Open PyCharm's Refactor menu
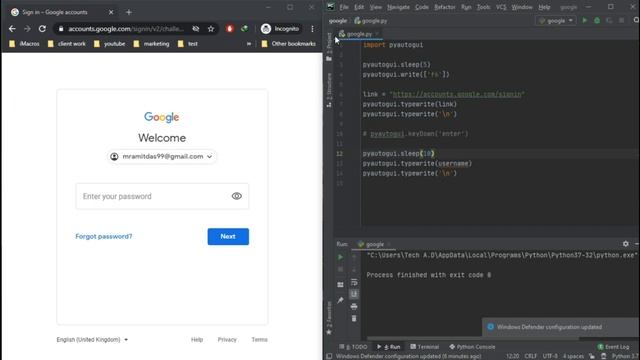The image size is (640, 360). pyautogui.click(x=444, y=7)
